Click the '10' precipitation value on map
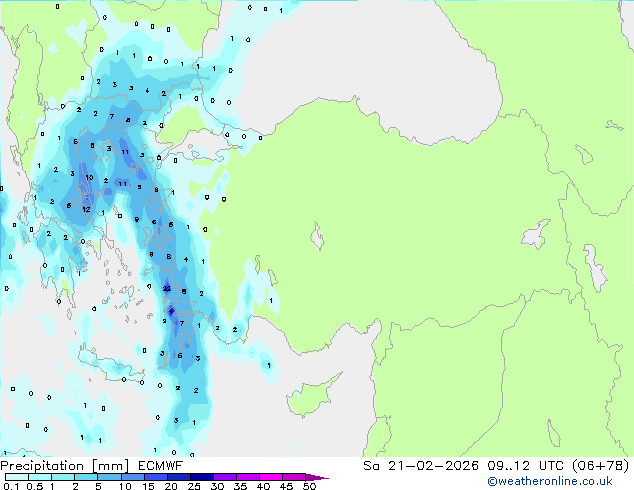Image resolution: width=634 pixels, height=490 pixels. 89,177
